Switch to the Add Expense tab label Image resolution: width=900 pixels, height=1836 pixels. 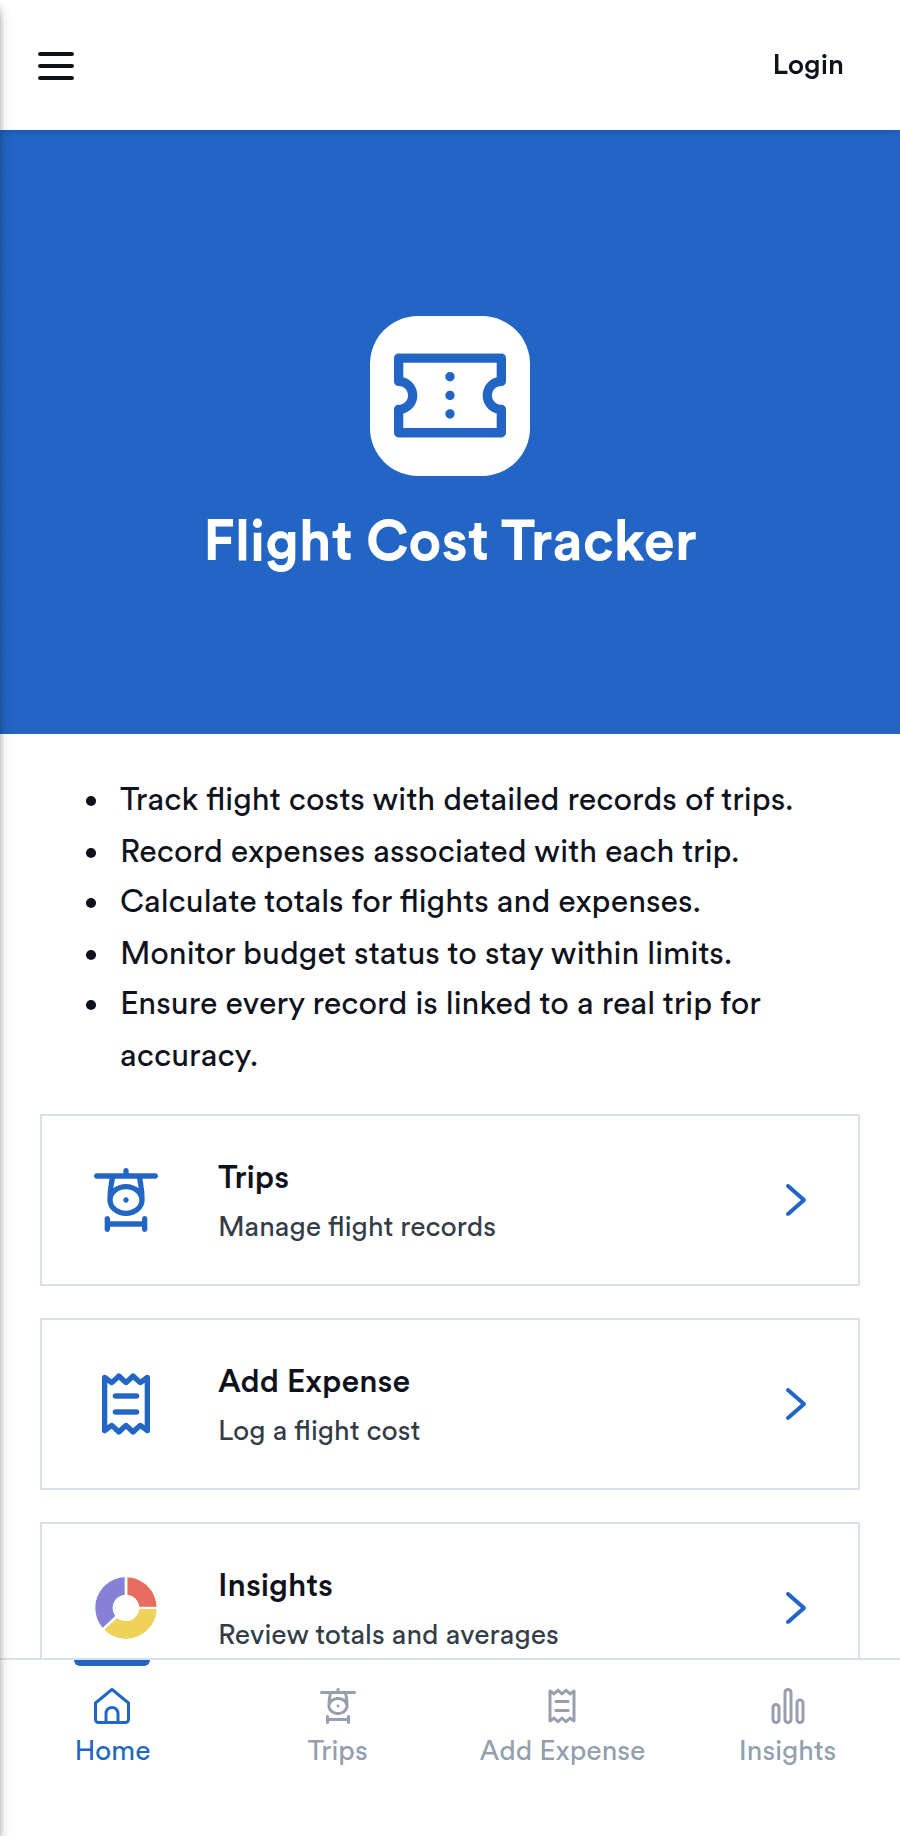tap(562, 1751)
